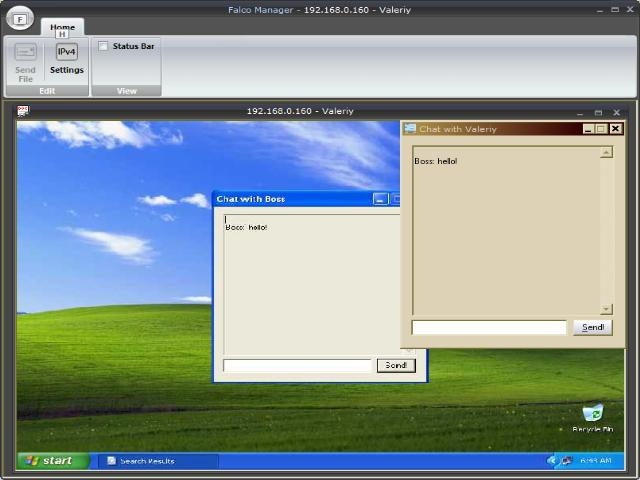The image size is (640, 480).
Task: Select 'Boss: hello!' text in Boss chat
Action: pos(246,227)
